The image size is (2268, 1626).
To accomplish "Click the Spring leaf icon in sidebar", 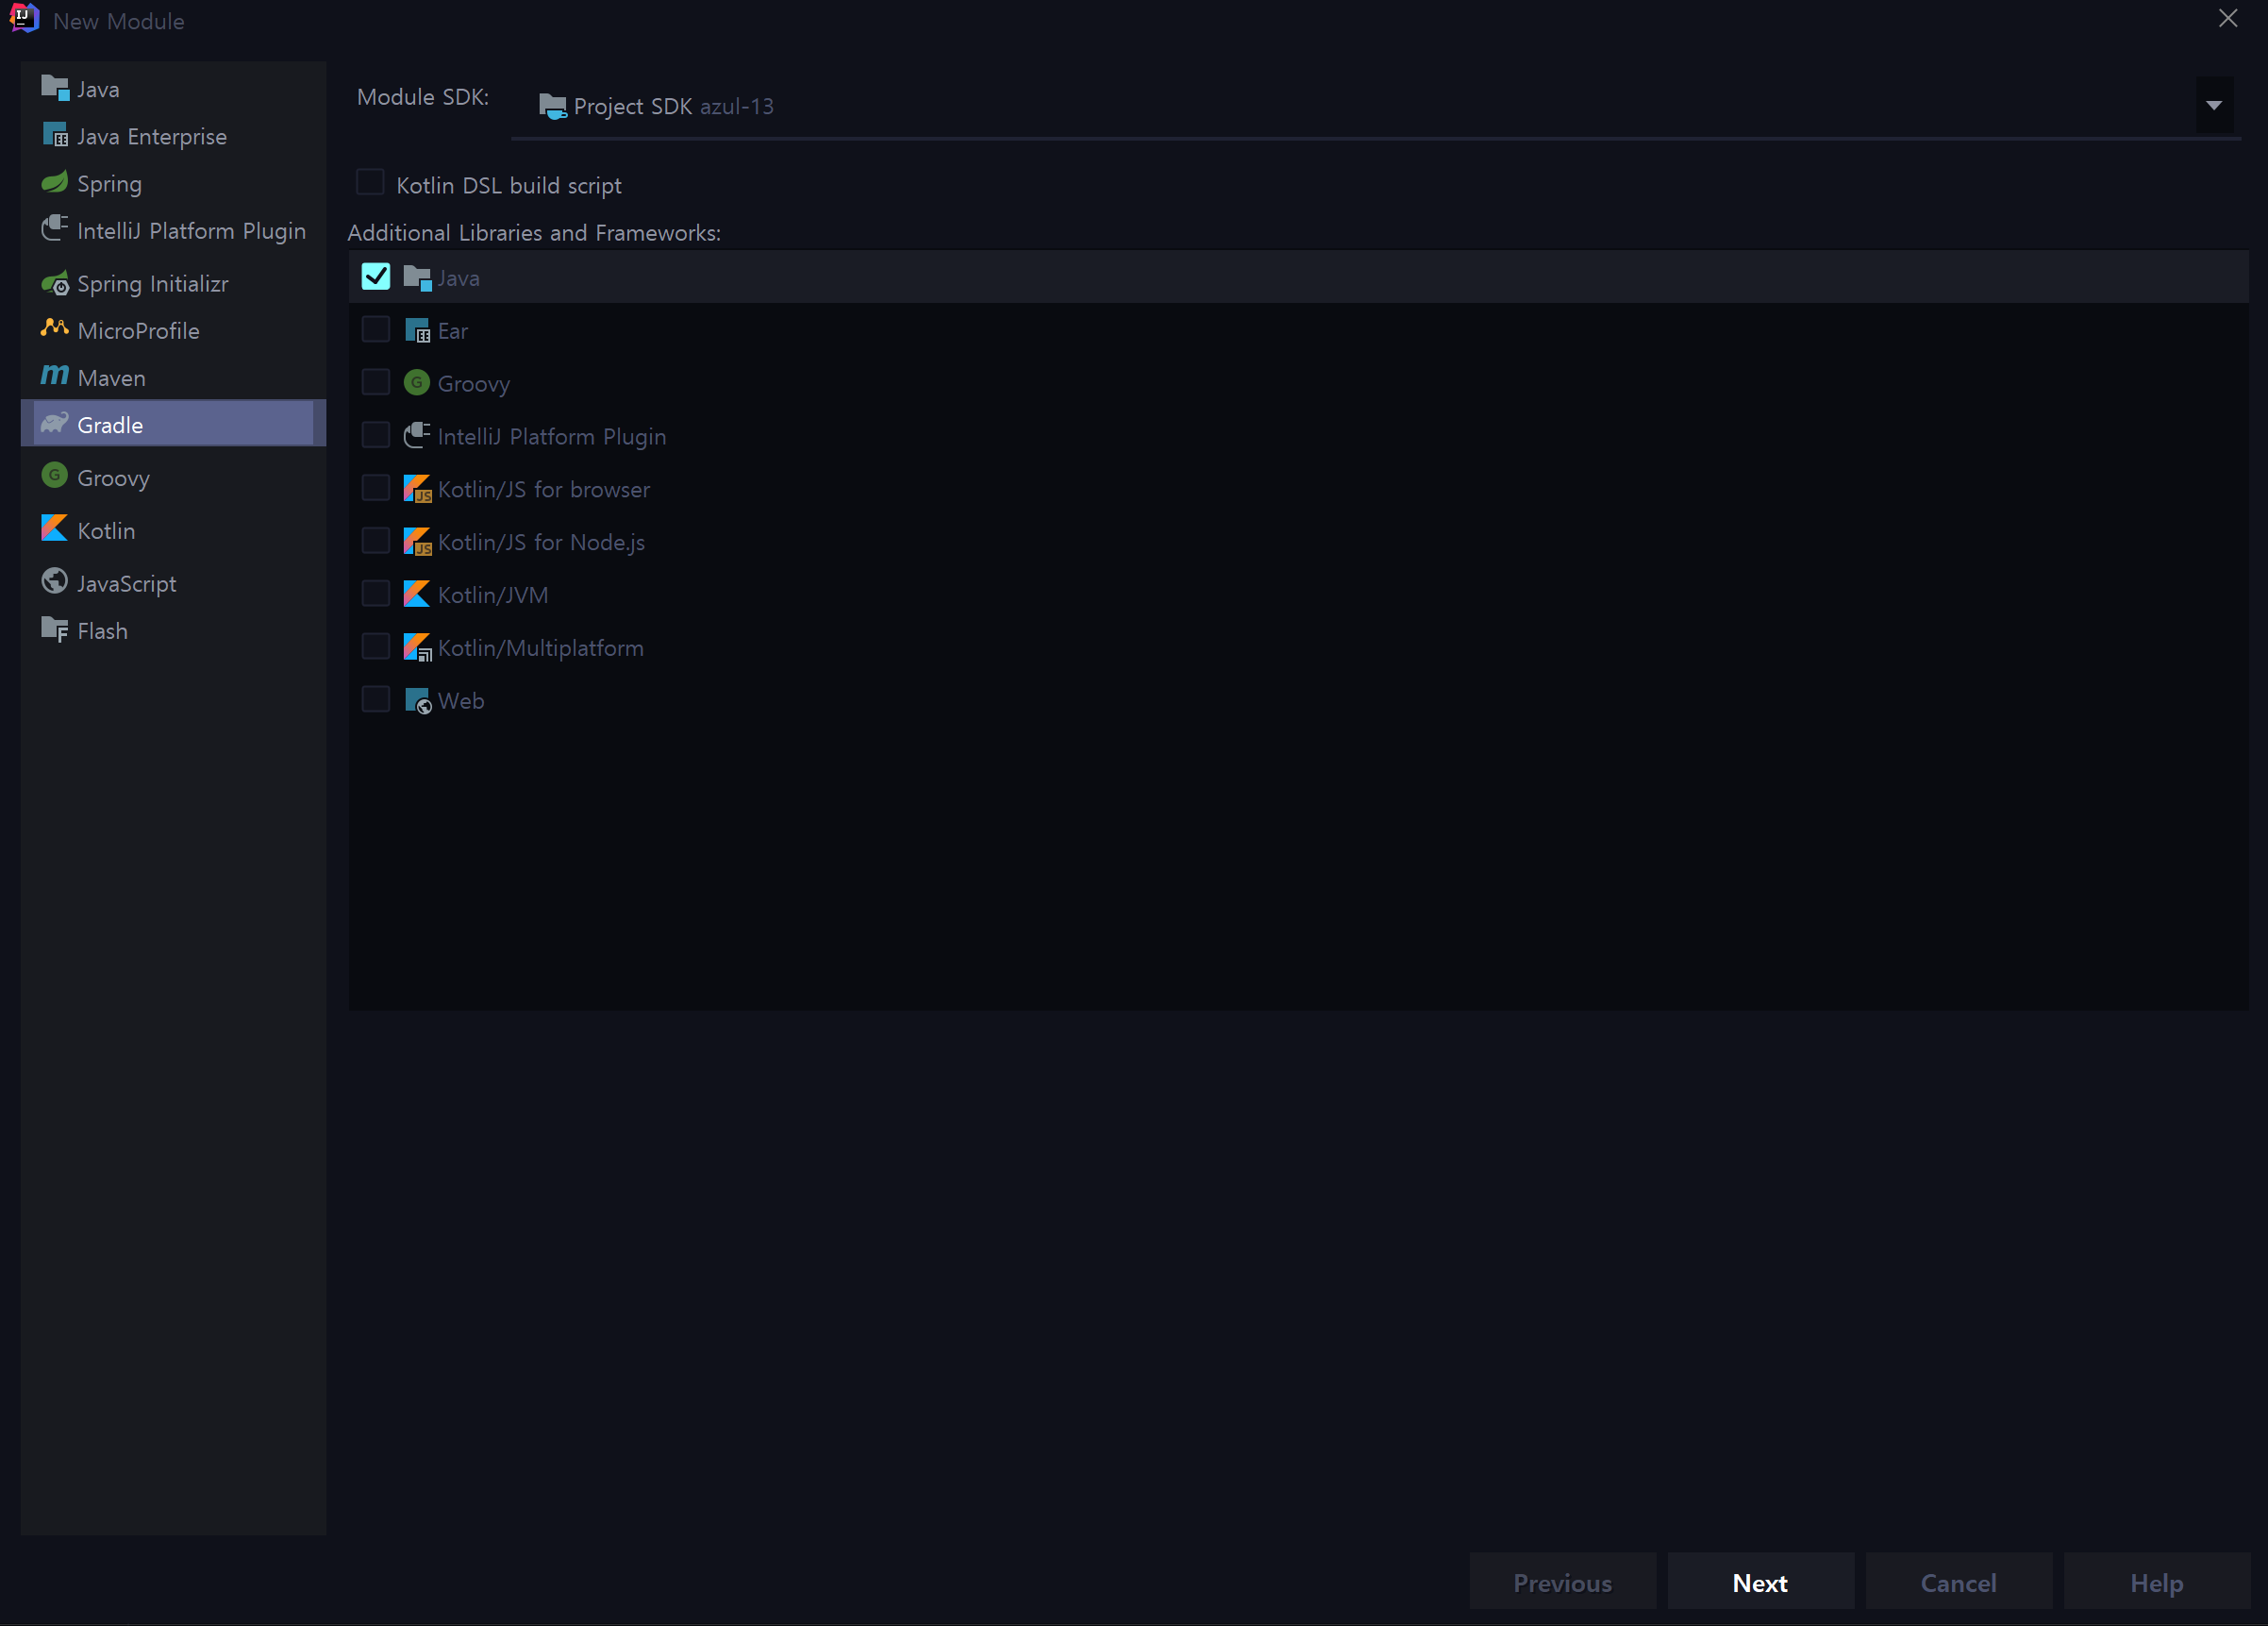I will point(54,182).
